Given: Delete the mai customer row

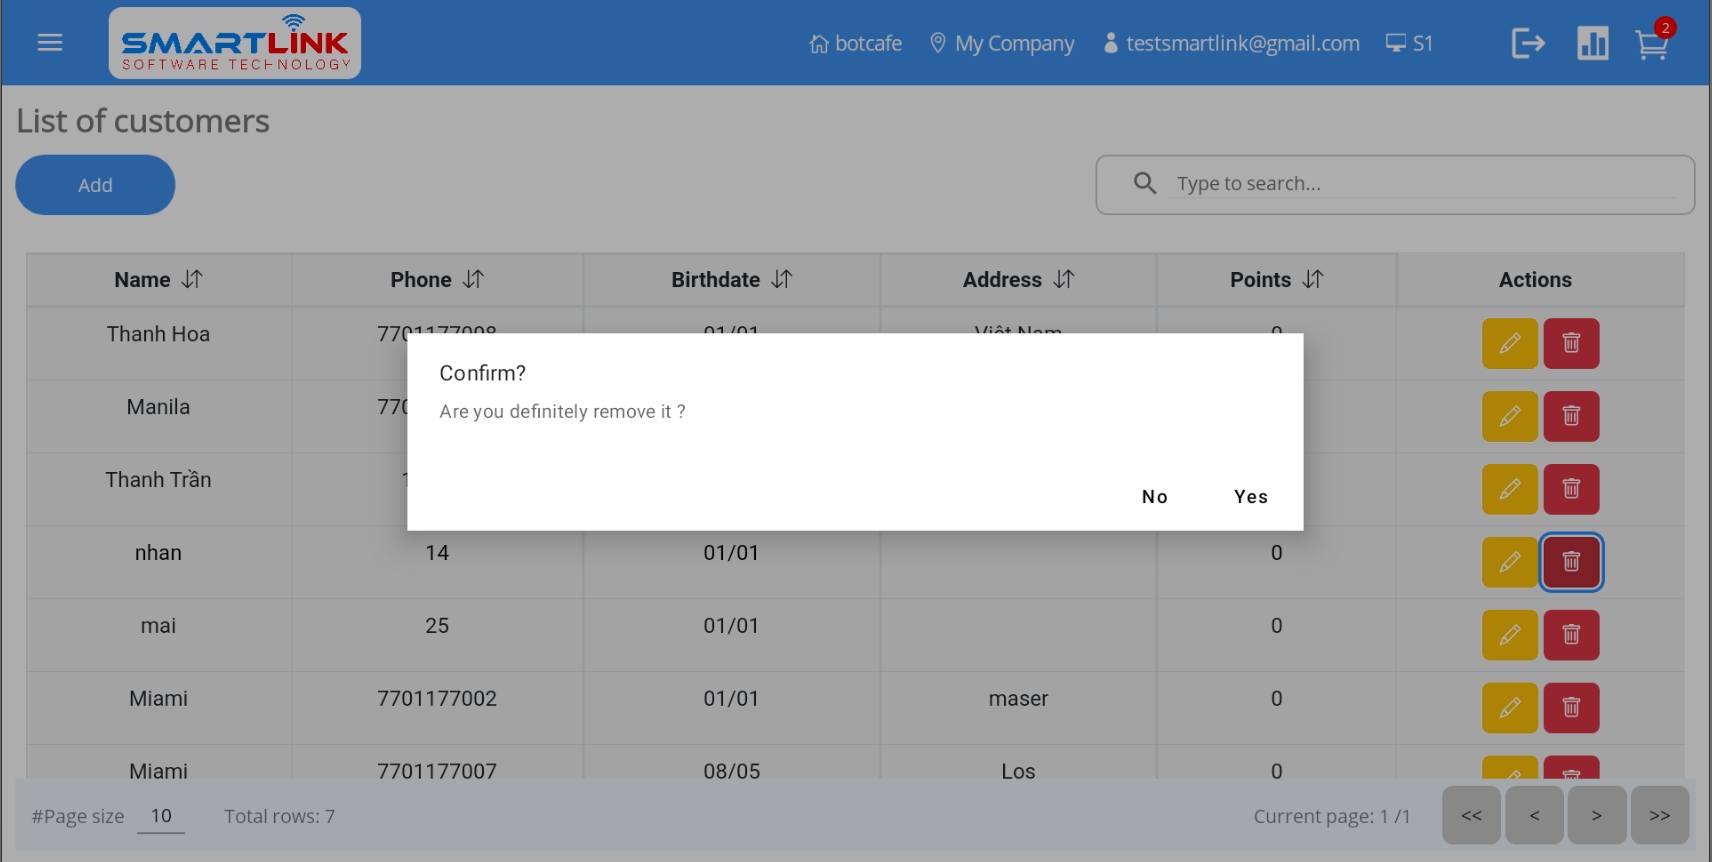Looking at the screenshot, I should [x=1571, y=635].
